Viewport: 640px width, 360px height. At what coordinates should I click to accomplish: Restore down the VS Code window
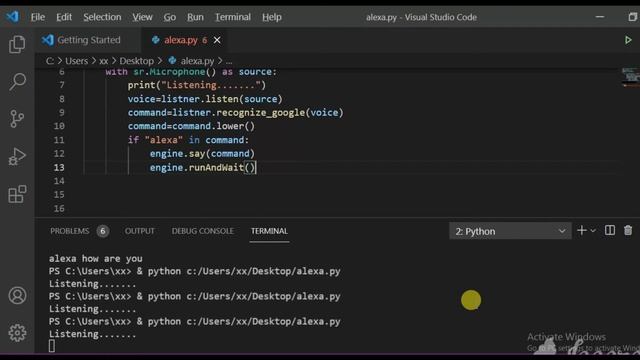click(632, 17)
